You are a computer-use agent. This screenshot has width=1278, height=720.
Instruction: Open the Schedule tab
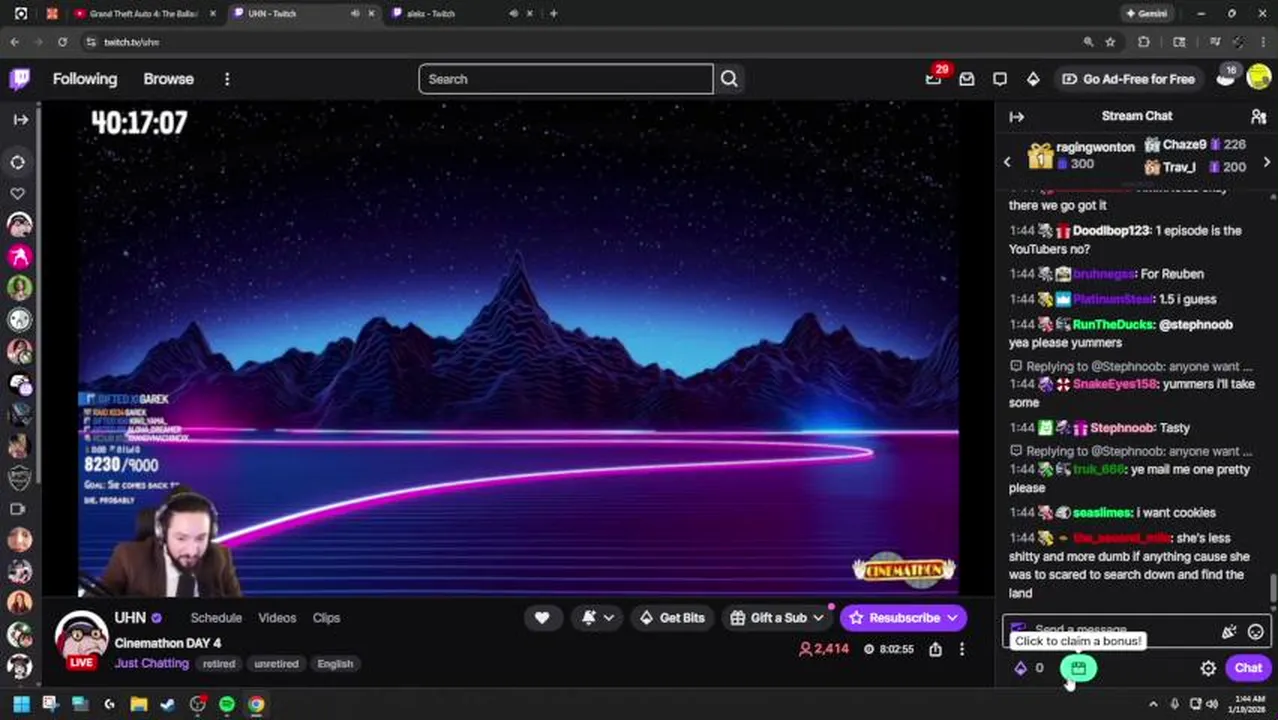point(216,618)
